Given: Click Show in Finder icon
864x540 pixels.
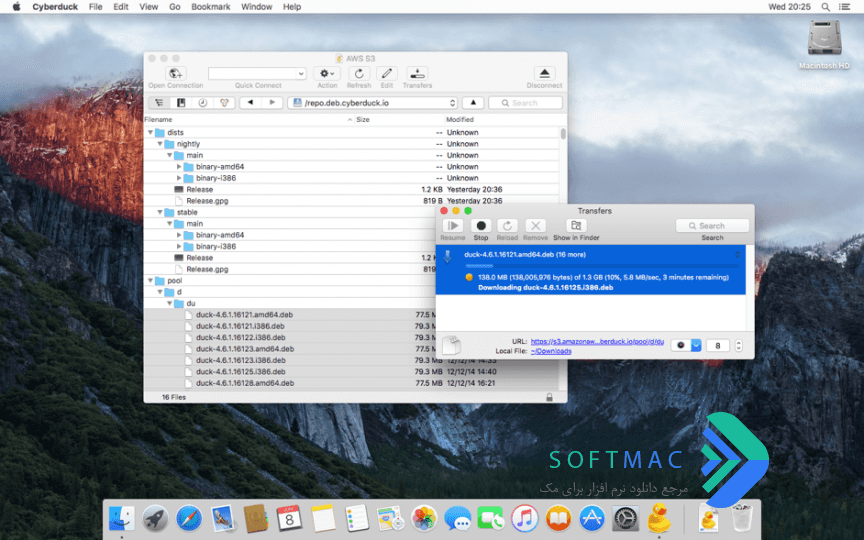Looking at the screenshot, I should [x=576, y=226].
